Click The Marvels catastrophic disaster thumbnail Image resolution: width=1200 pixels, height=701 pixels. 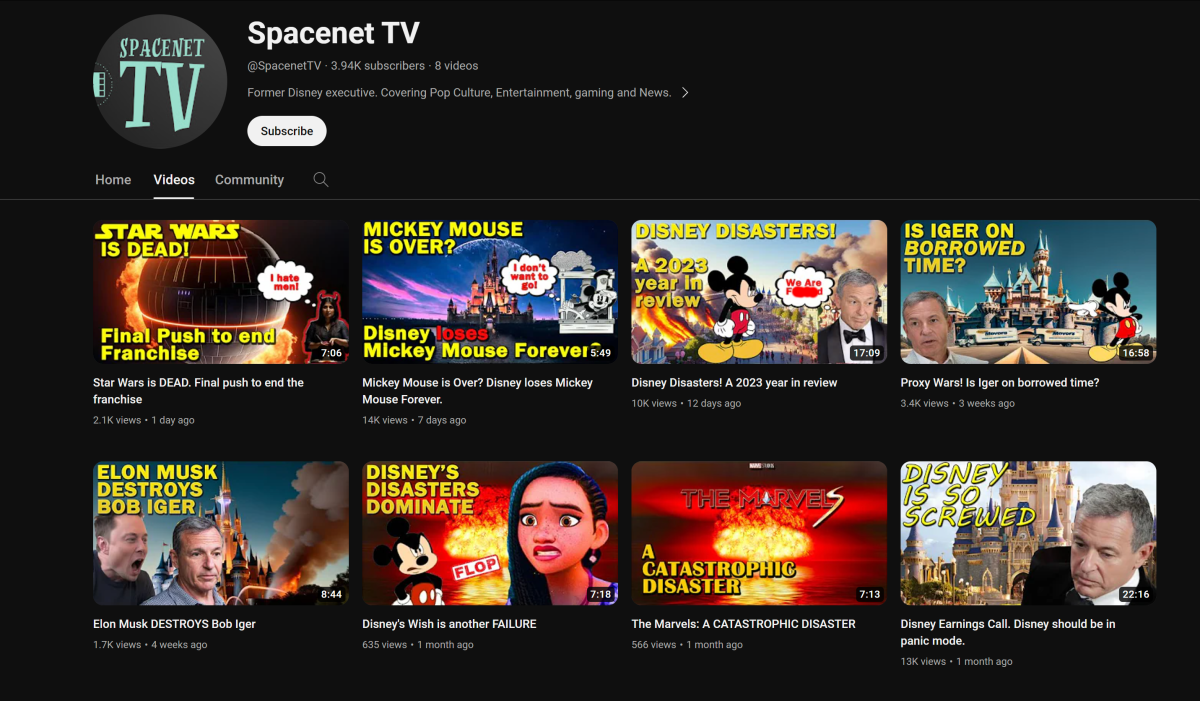[759, 533]
